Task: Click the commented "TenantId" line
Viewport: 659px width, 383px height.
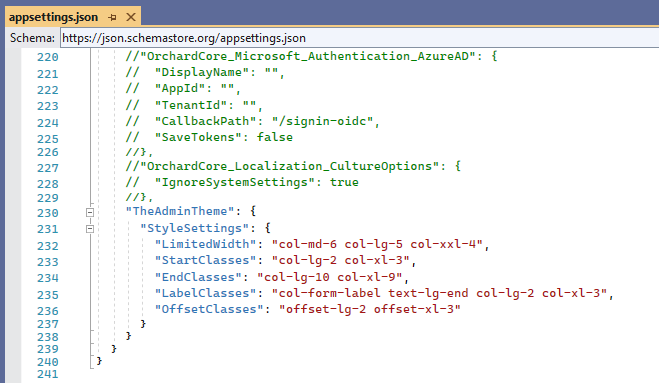Action: pos(194,105)
